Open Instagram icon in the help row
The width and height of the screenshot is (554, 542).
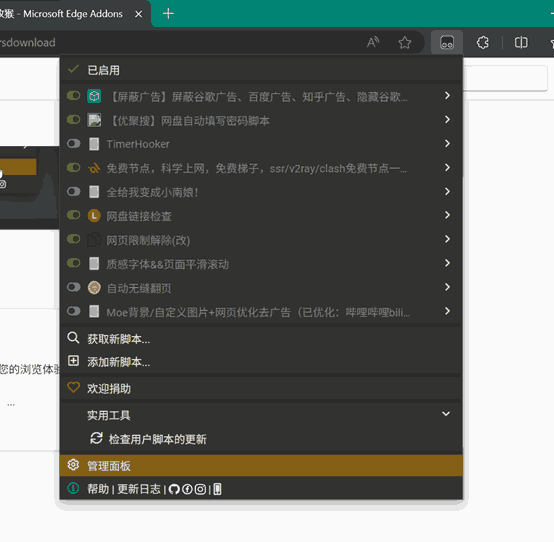click(200, 489)
